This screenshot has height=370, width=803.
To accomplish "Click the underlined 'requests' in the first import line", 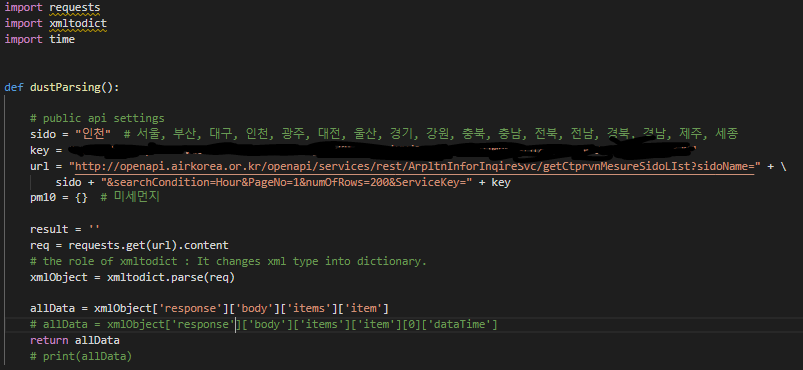I will click(x=75, y=8).
